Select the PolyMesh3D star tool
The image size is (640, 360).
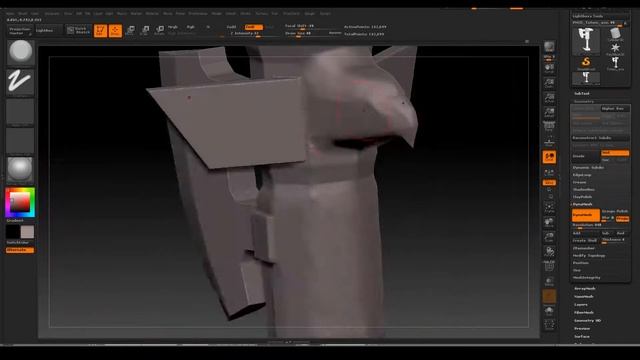click(x=615, y=49)
